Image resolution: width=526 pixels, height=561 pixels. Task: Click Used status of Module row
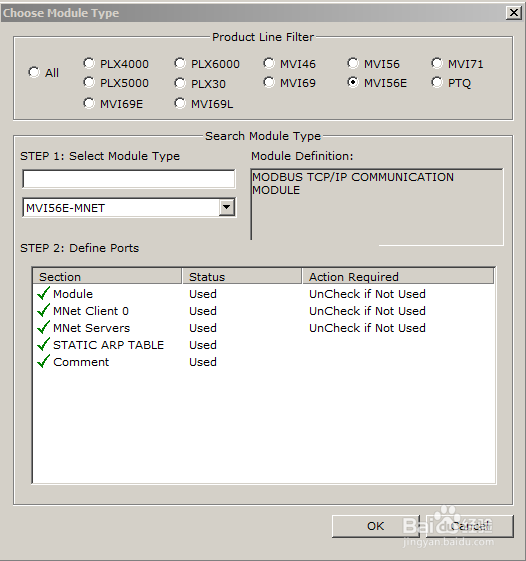[203, 294]
